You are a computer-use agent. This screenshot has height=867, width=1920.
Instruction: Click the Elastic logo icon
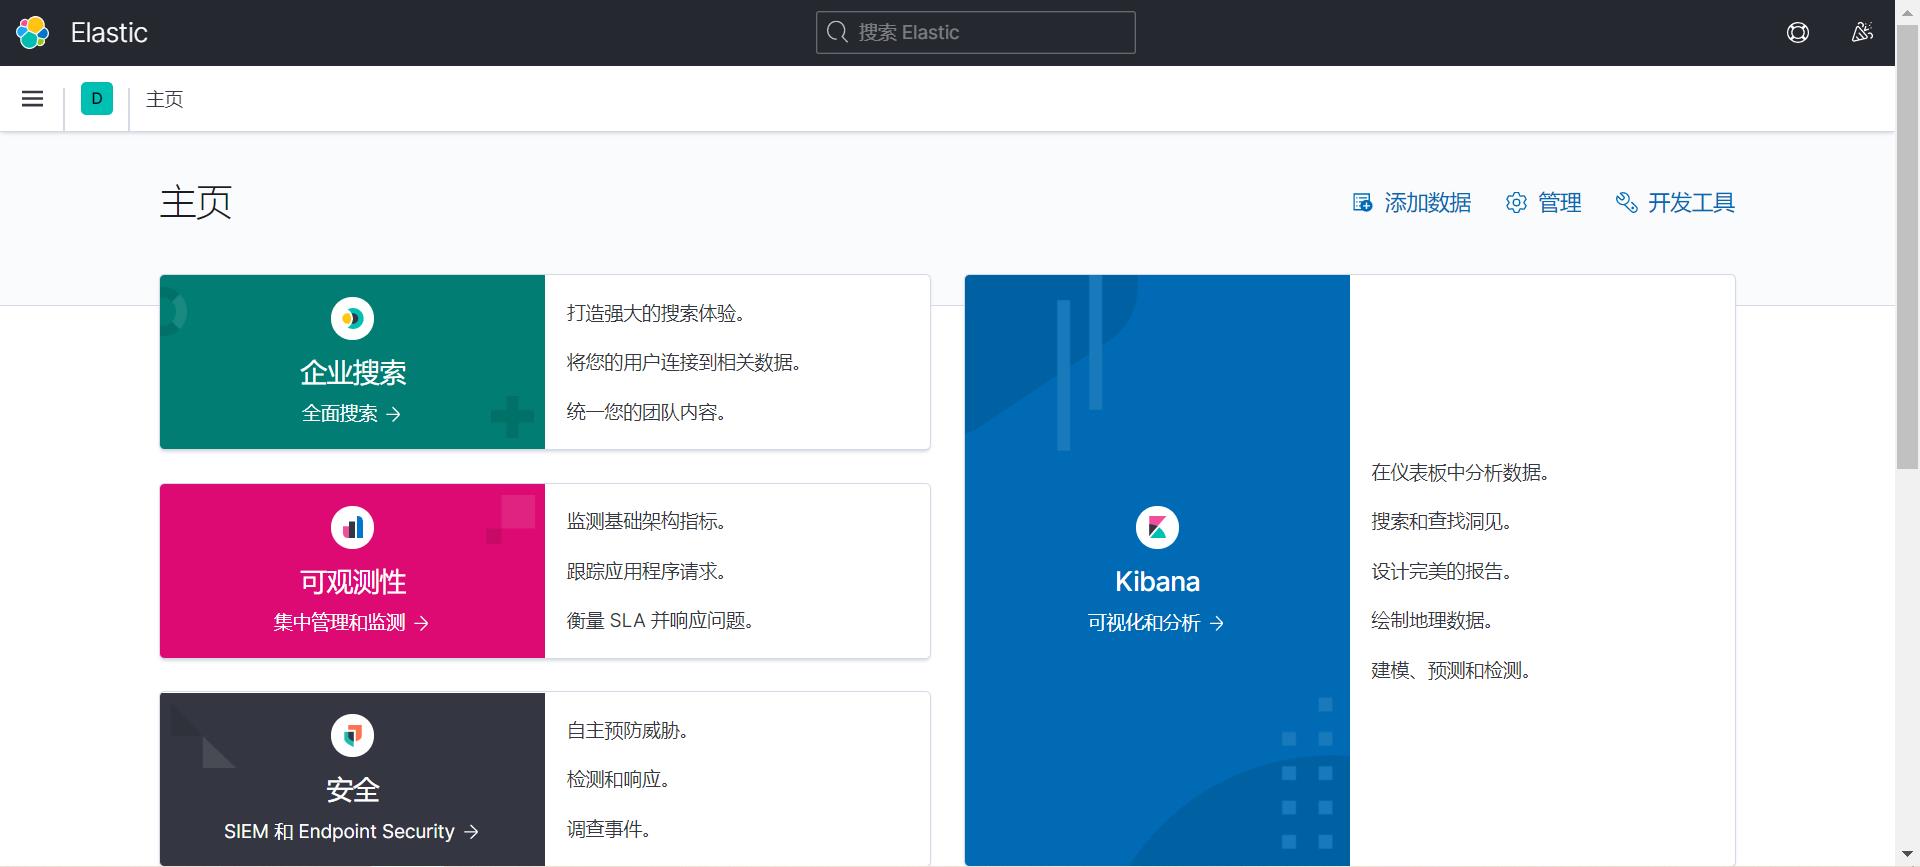(32, 33)
